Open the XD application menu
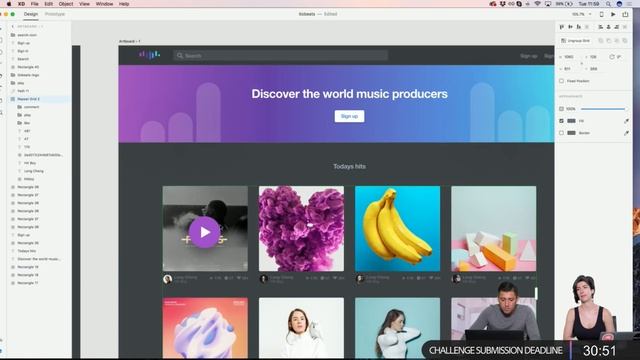This screenshot has height=360, width=640. click(21, 4)
